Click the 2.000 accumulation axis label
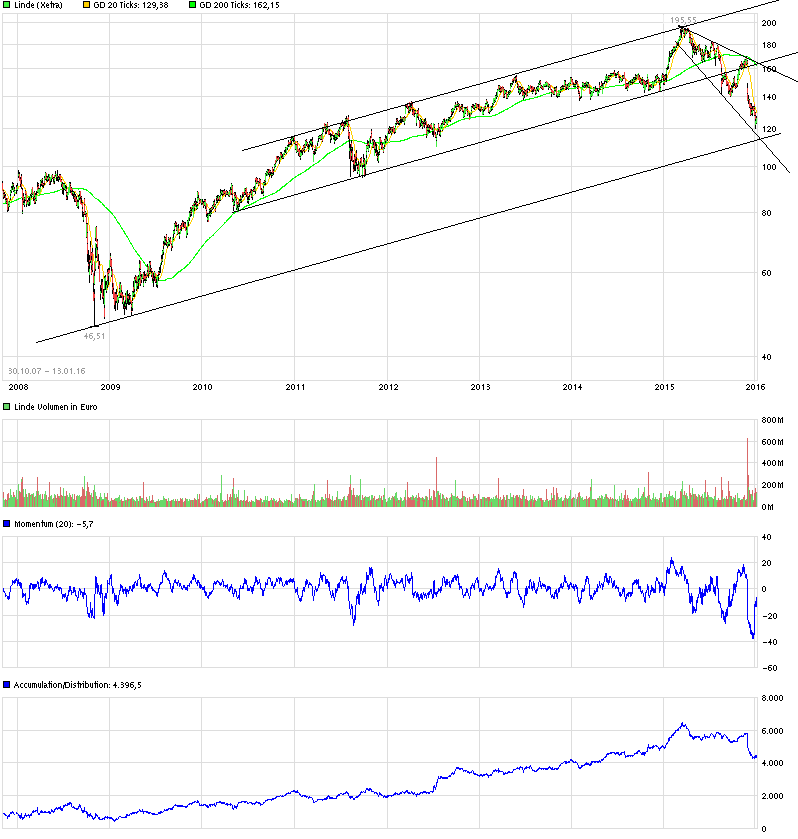798x839 pixels. (773, 796)
